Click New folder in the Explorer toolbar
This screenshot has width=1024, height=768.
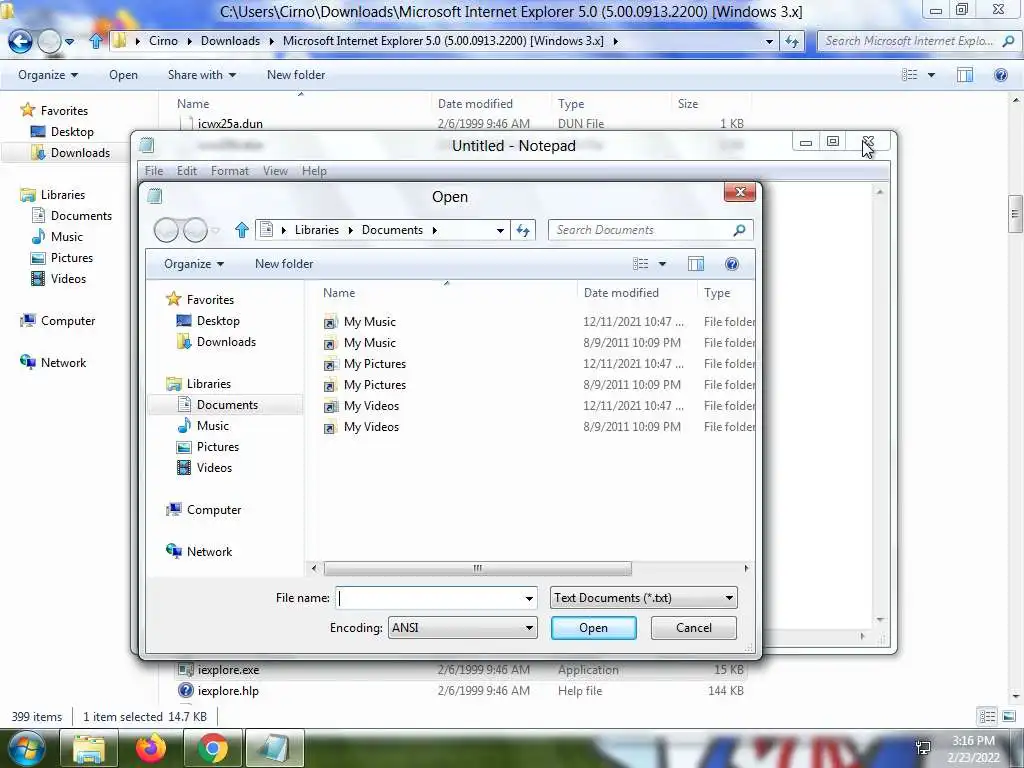pos(296,75)
